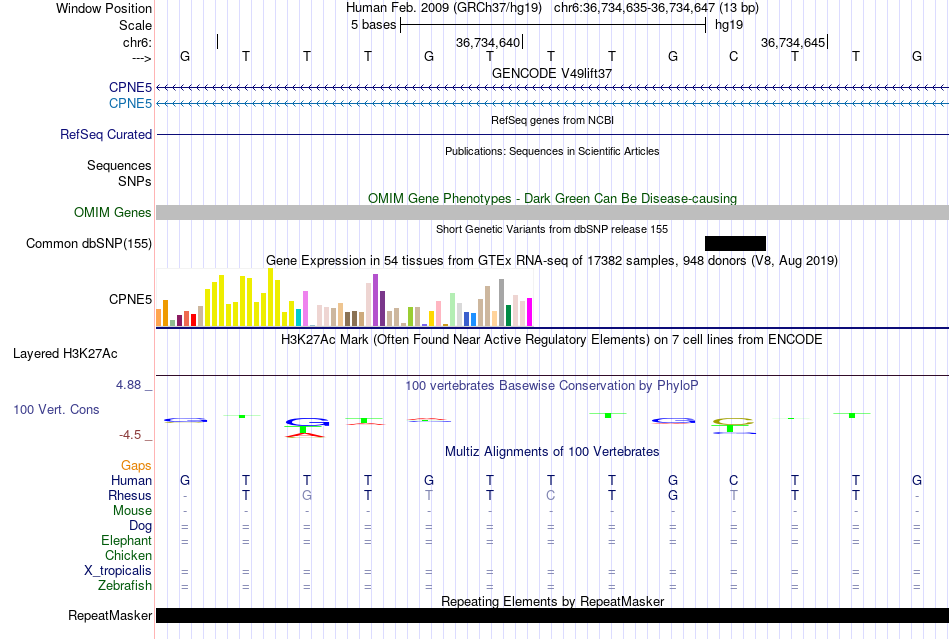Click the H3K27Ac Mark track title
Screen dimensions: 950x639
click(x=552, y=339)
